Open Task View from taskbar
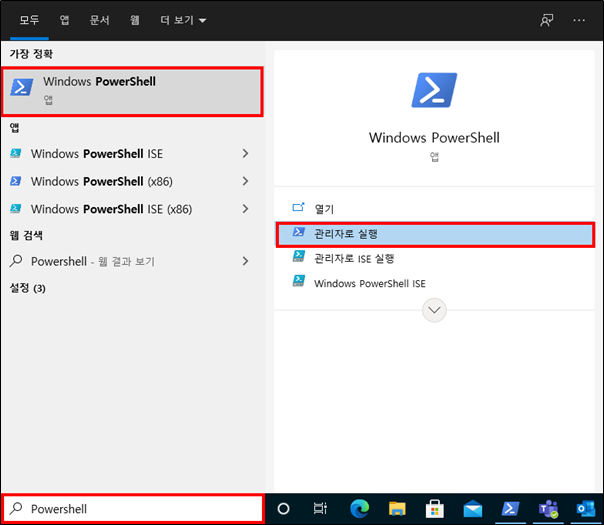The width and height of the screenshot is (604, 525). tap(320, 509)
